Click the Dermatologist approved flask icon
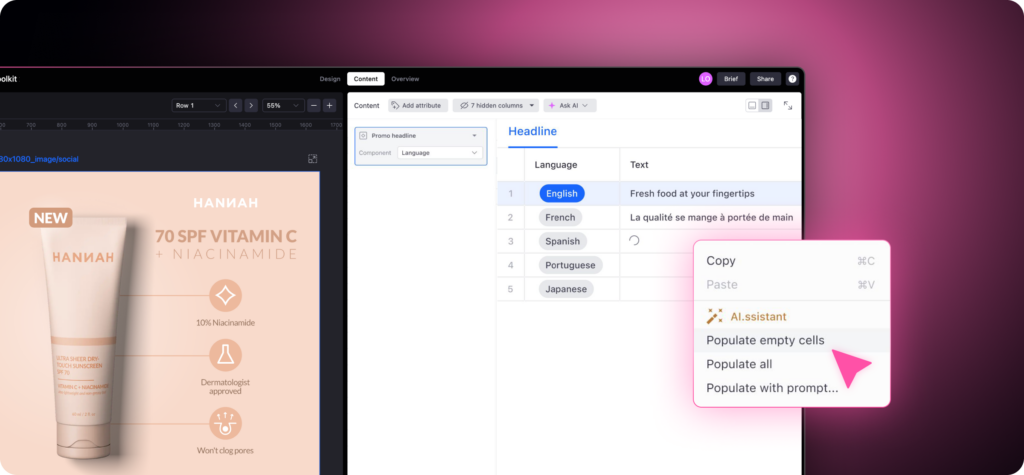 (x=225, y=355)
